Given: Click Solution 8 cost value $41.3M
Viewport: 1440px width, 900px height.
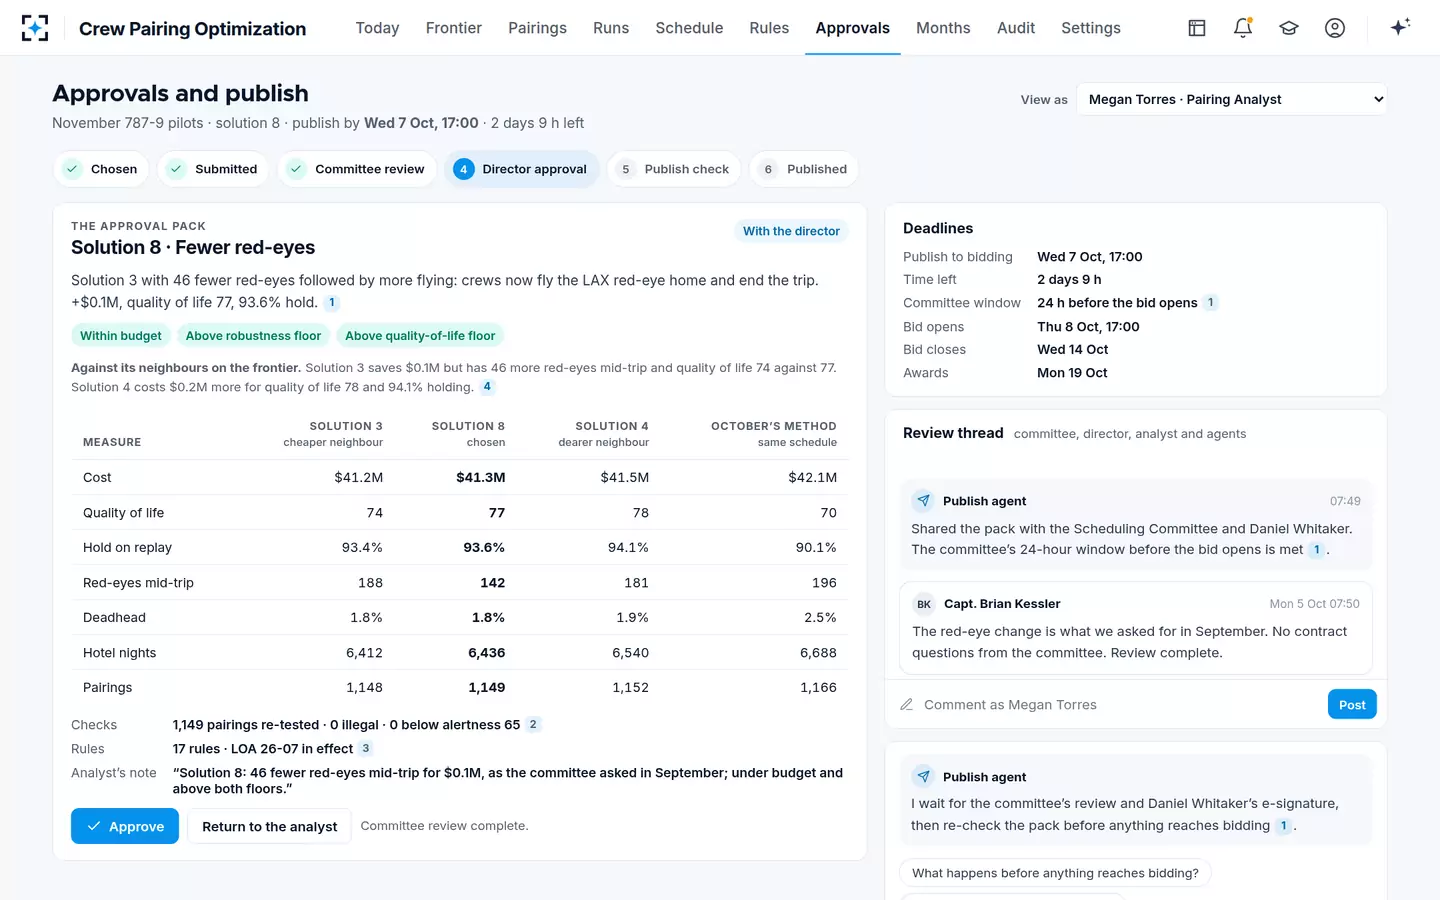Looking at the screenshot, I should click(x=481, y=478).
